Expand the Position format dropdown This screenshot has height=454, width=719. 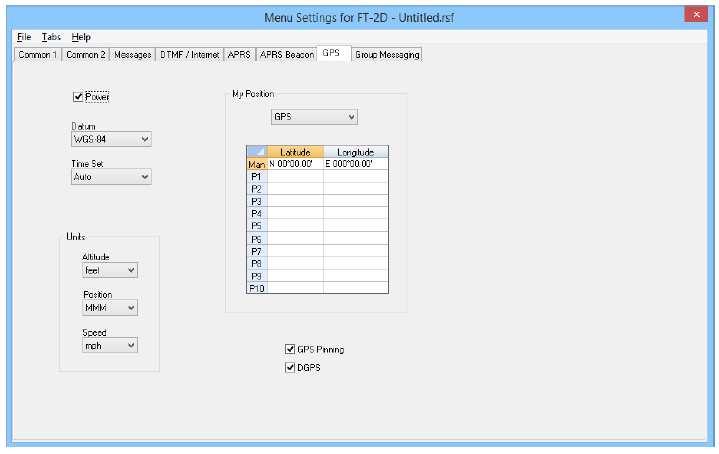110,308
